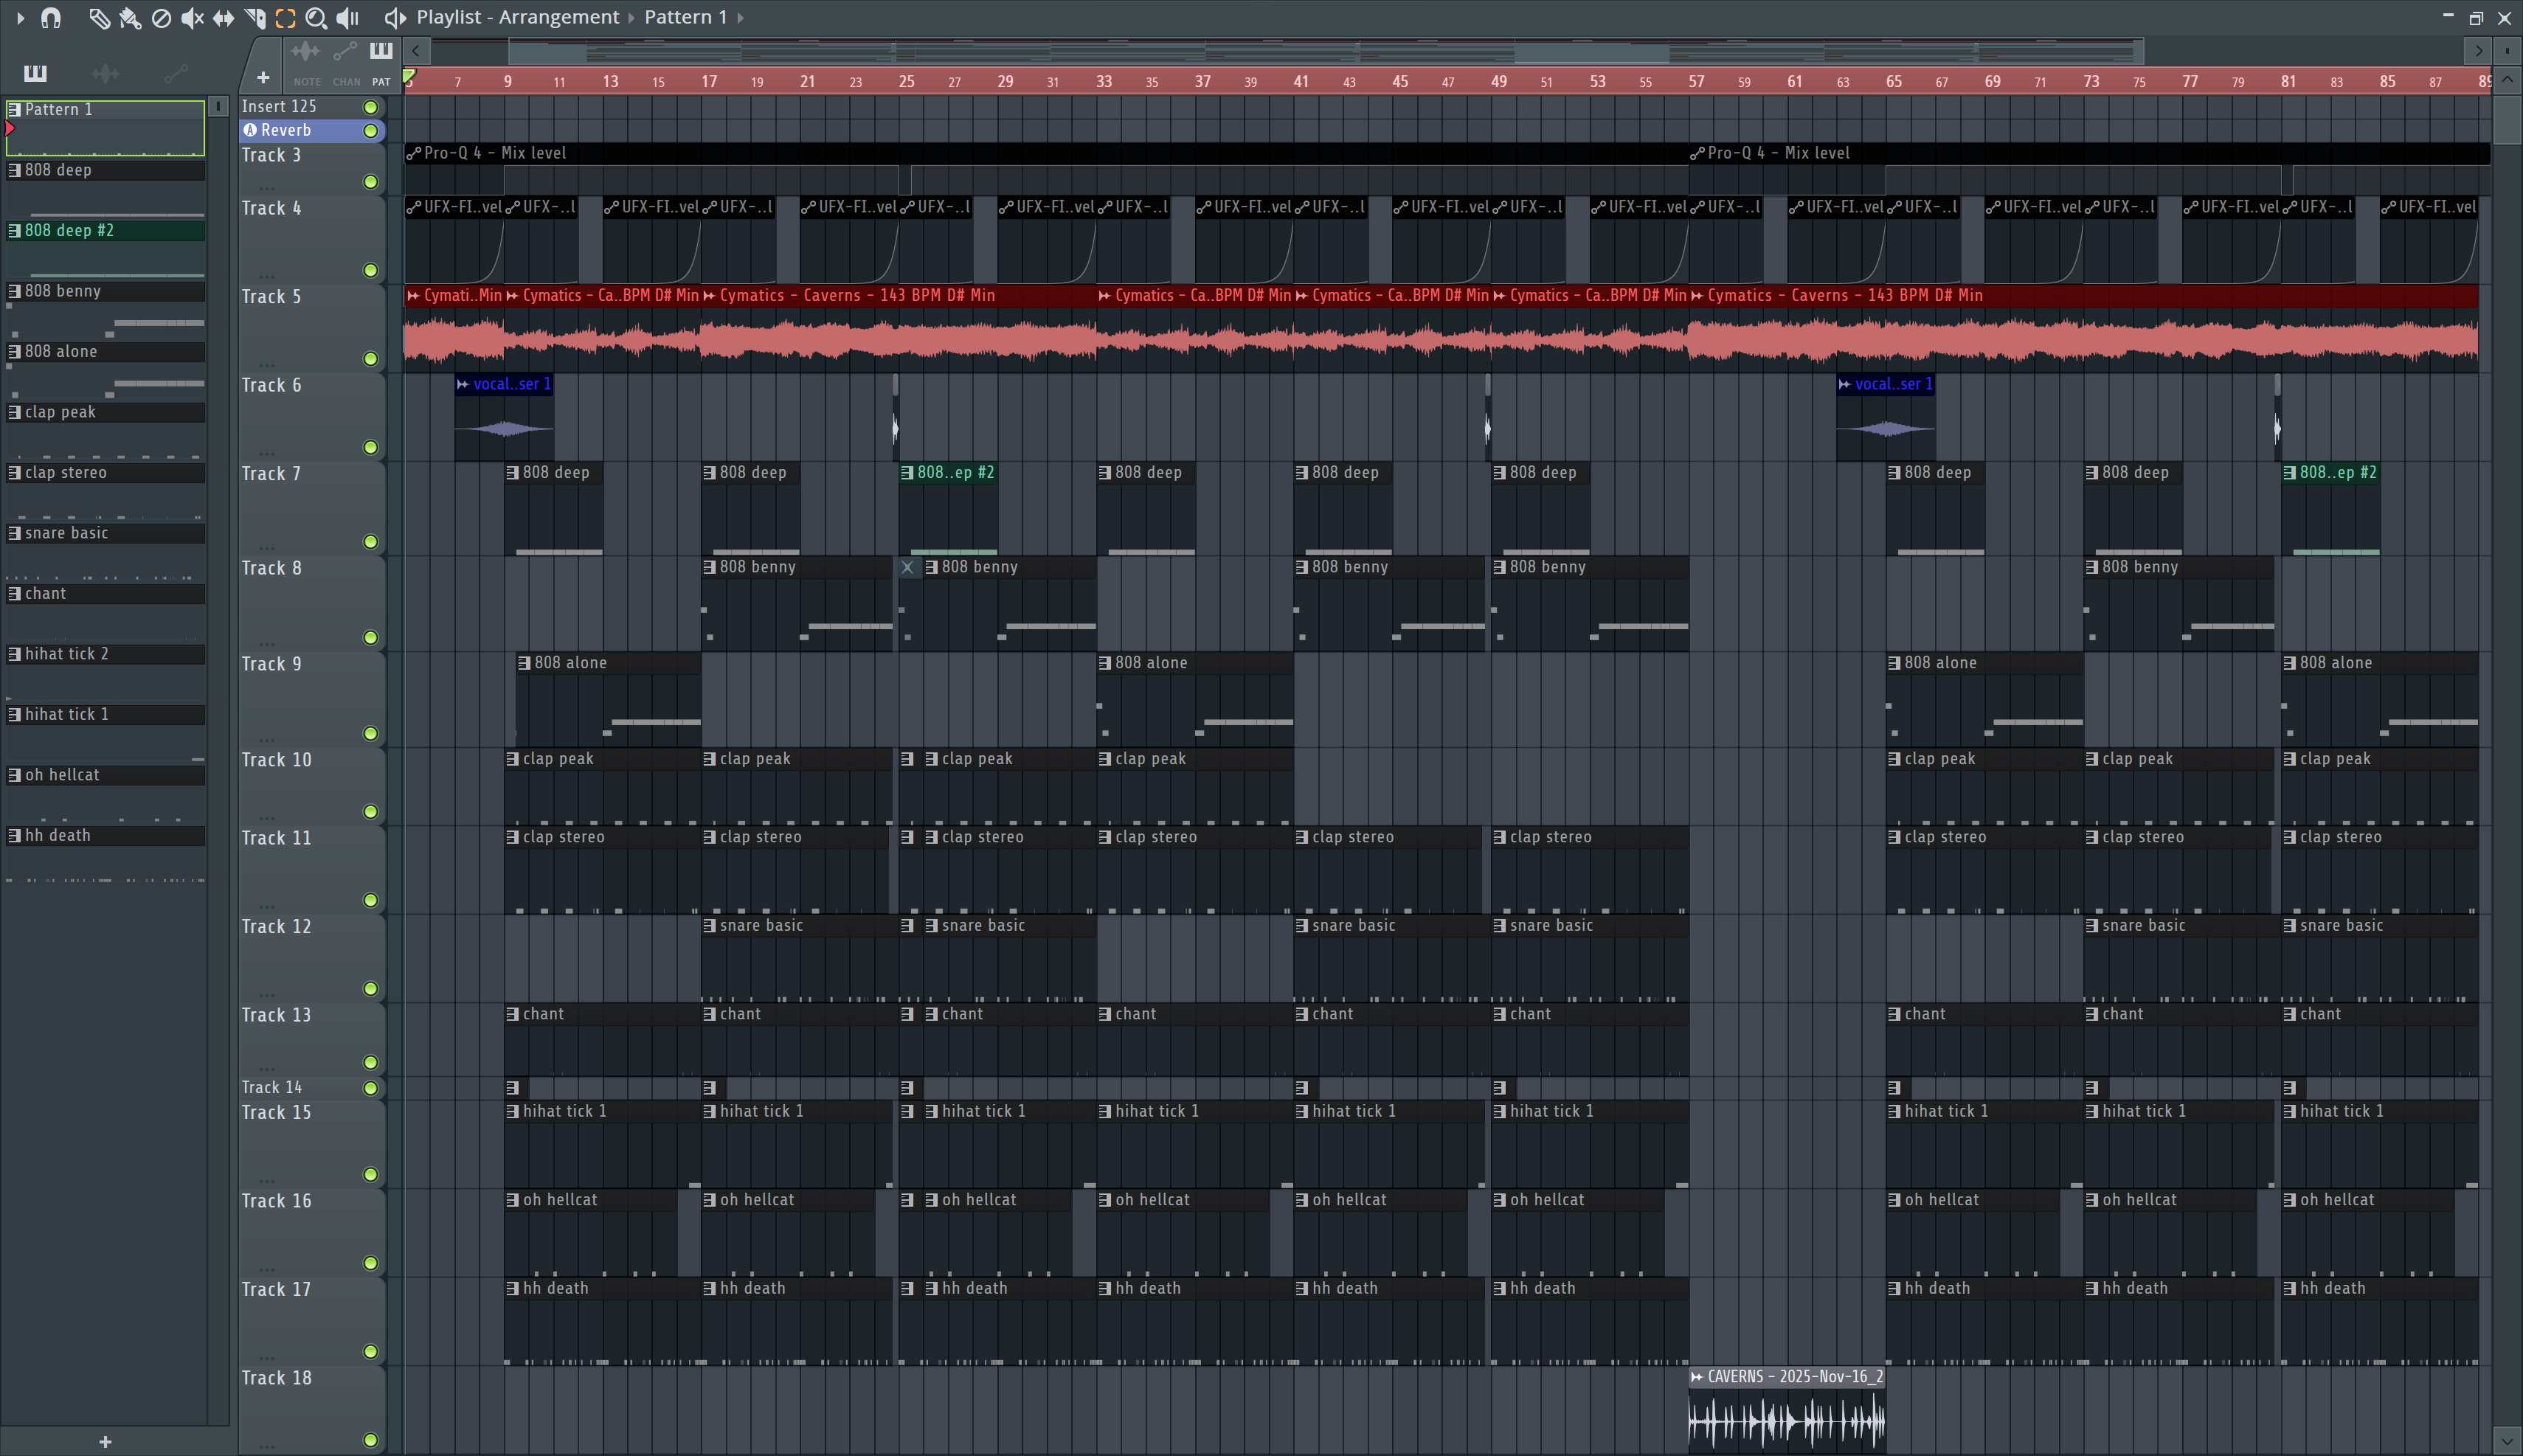This screenshot has height=1456, width=2523.
Task: Click the first Pro-Q 4 Mix level automation icon
Action: (x=413, y=153)
